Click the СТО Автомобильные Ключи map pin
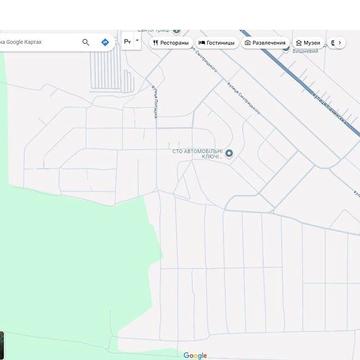Screen dimensions: 360x360 (229, 153)
